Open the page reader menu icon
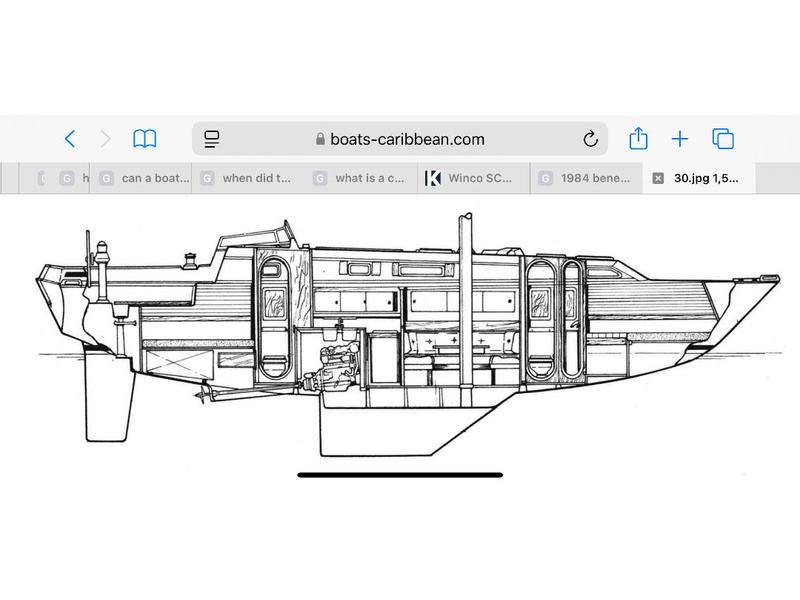This screenshot has height=600, width=800. click(212, 139)
